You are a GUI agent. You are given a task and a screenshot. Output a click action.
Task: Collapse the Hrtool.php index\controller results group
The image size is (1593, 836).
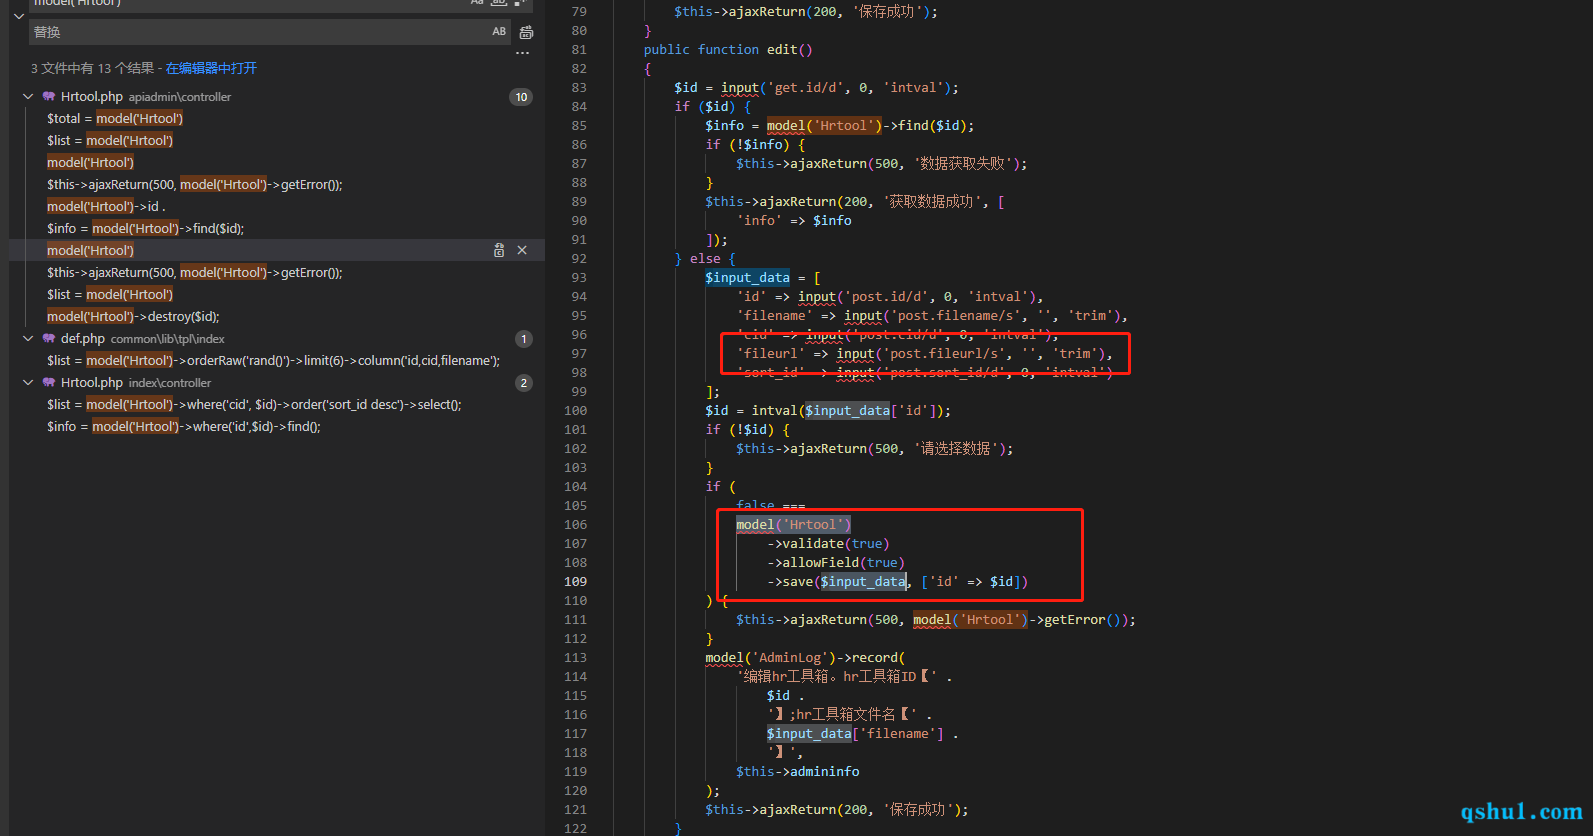(x=28, y=383)
